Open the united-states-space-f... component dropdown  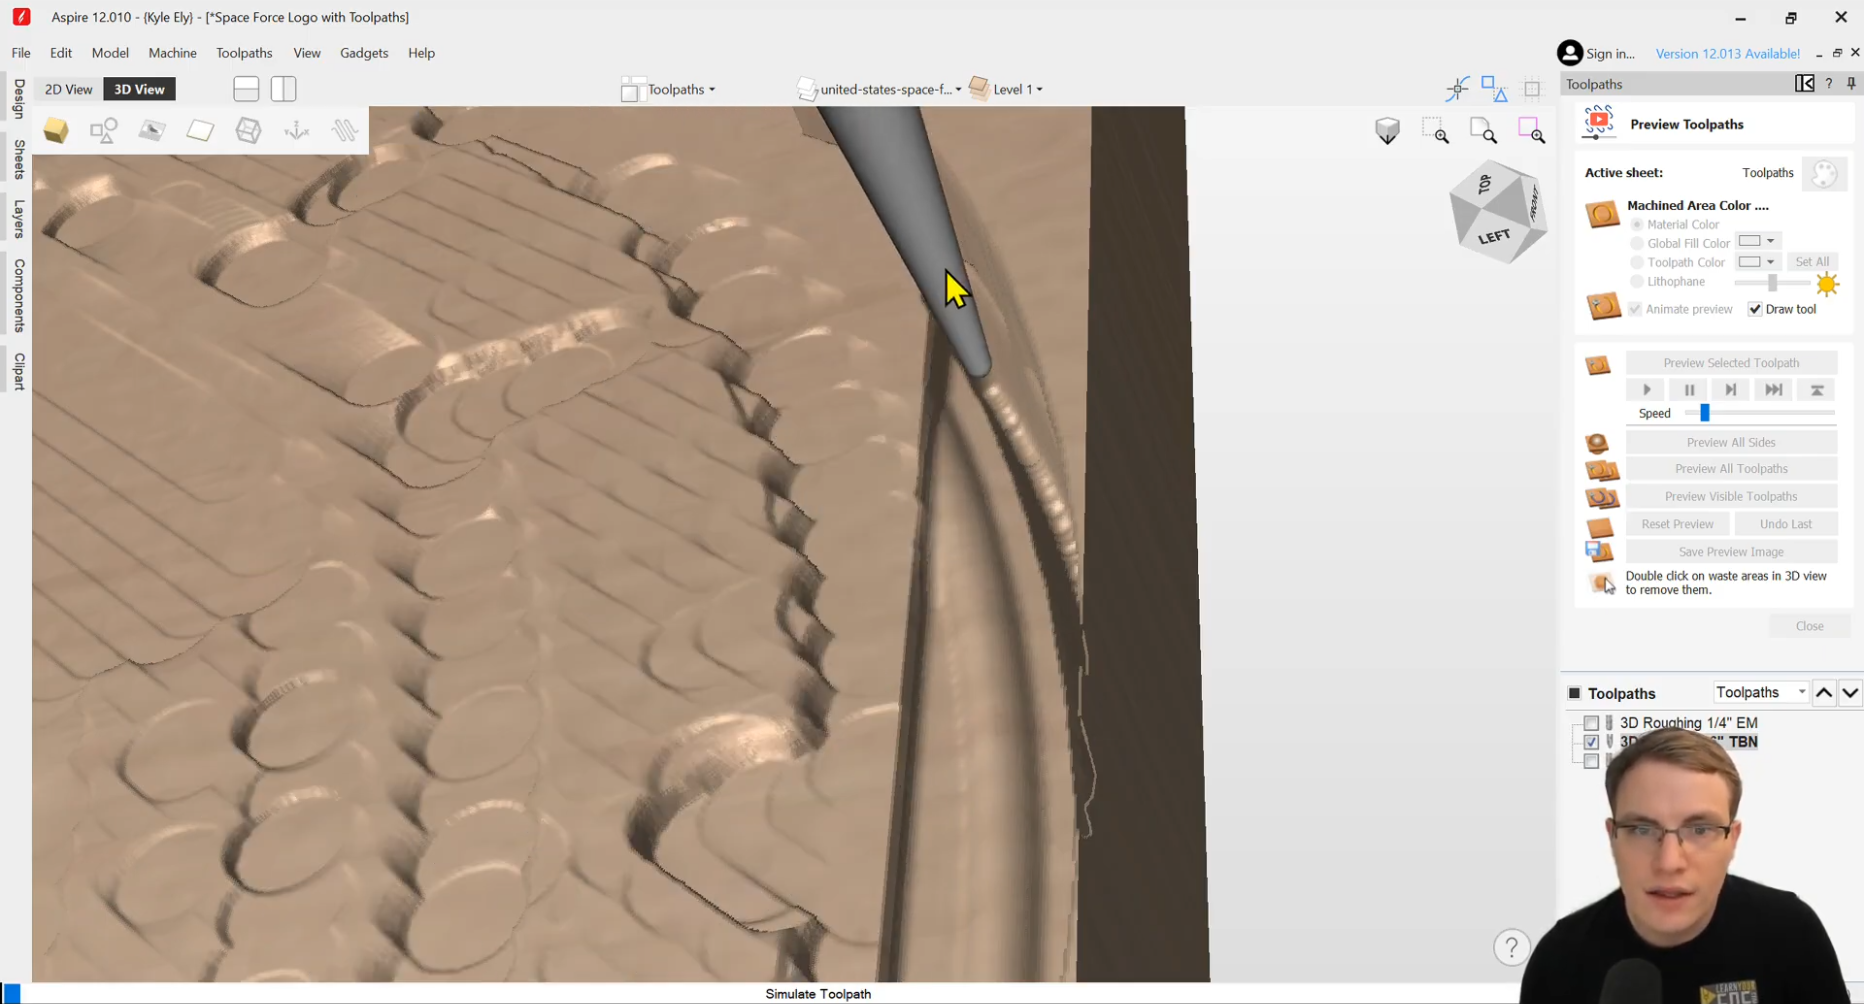pyautogui.click(x=880, y=89)
